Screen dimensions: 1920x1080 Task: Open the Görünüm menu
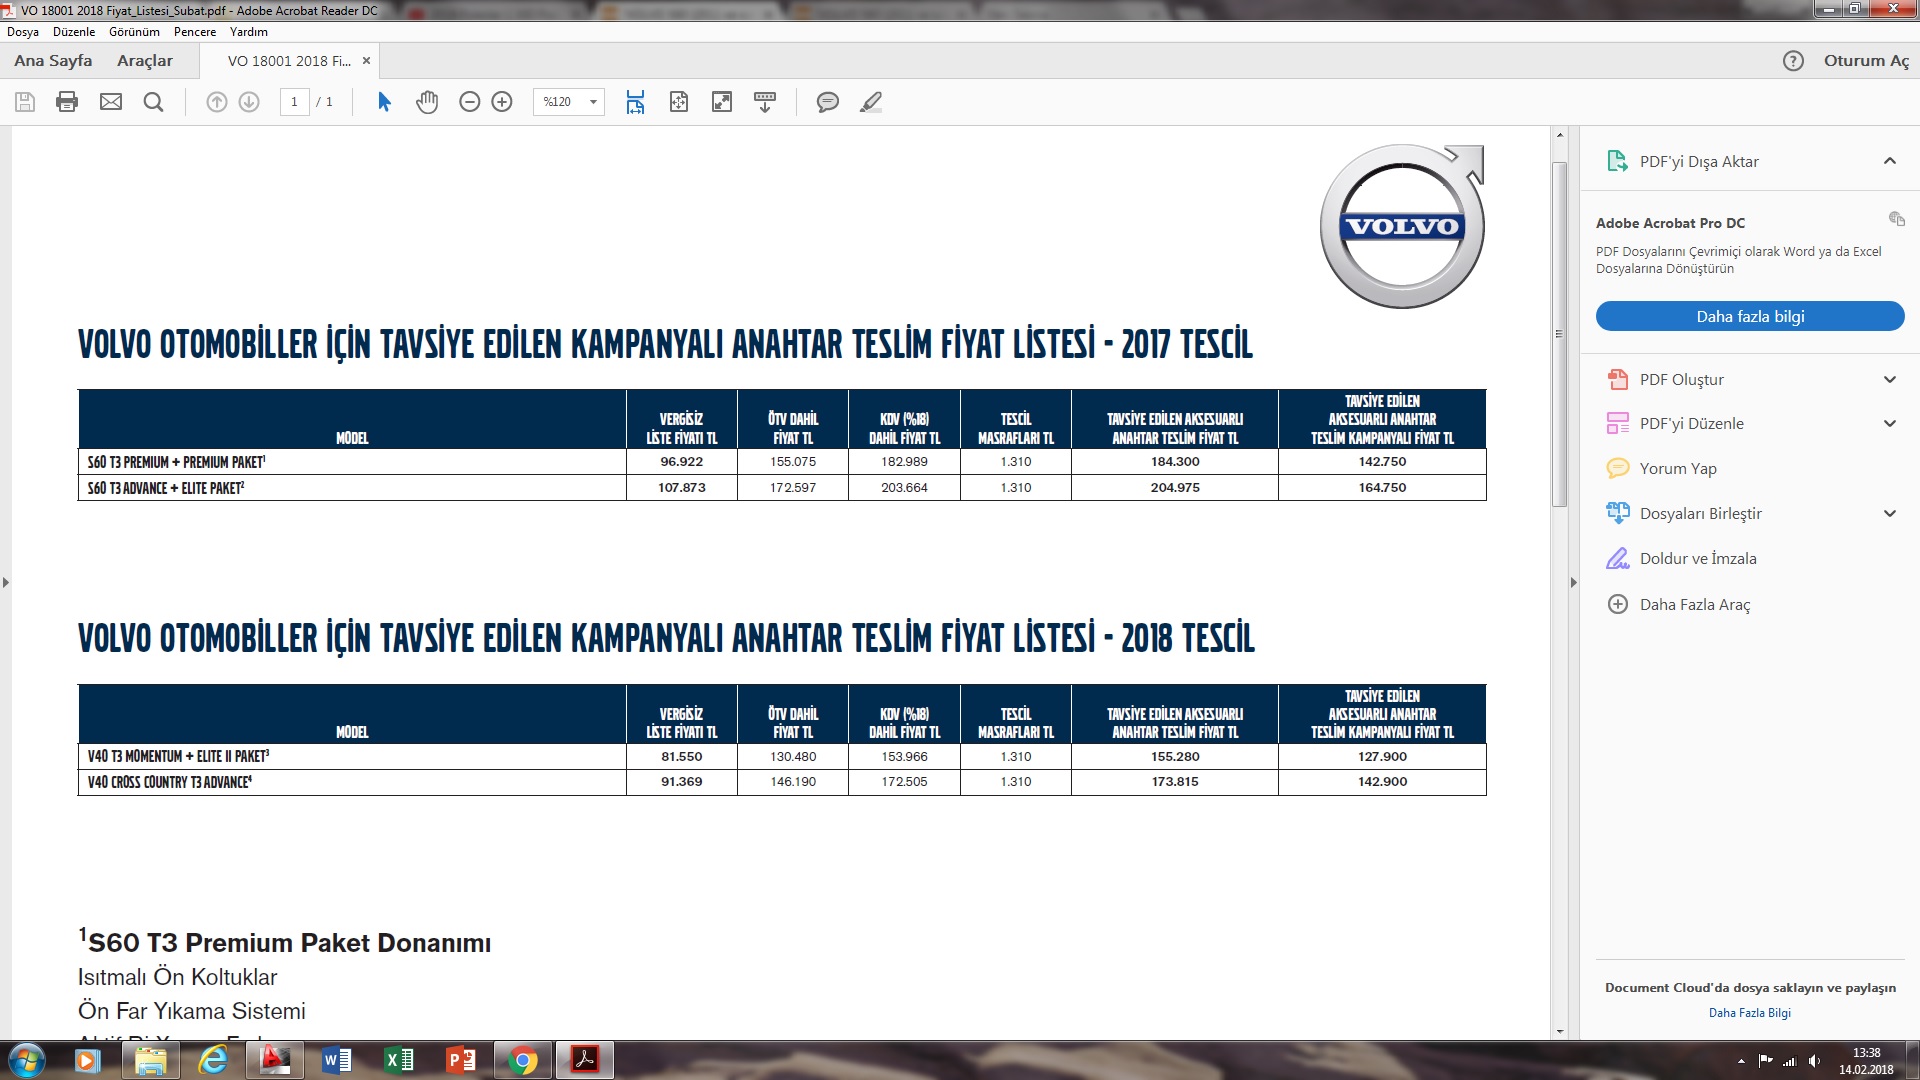pos(134,32)
